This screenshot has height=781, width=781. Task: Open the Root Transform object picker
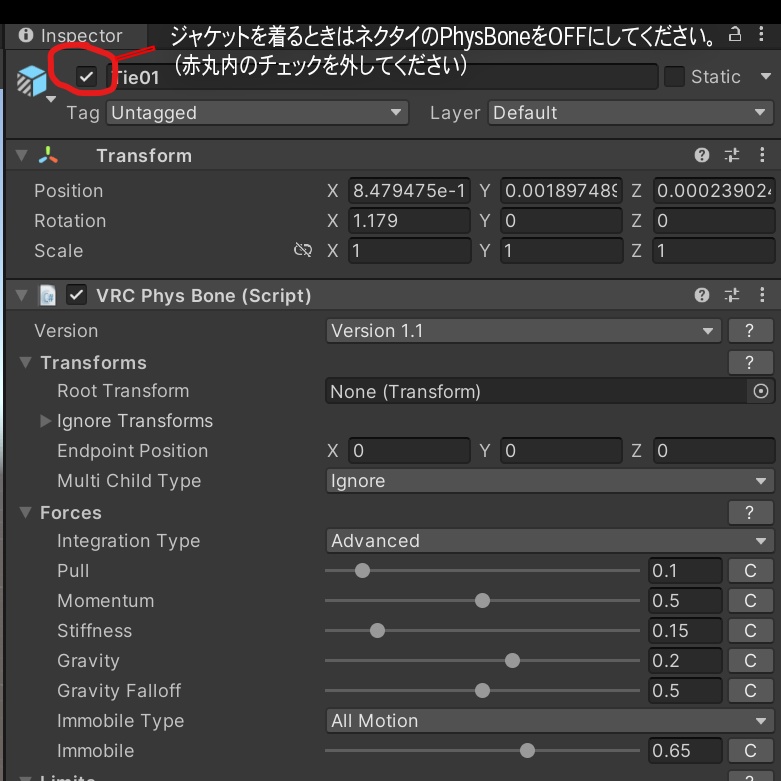point(761,391)
